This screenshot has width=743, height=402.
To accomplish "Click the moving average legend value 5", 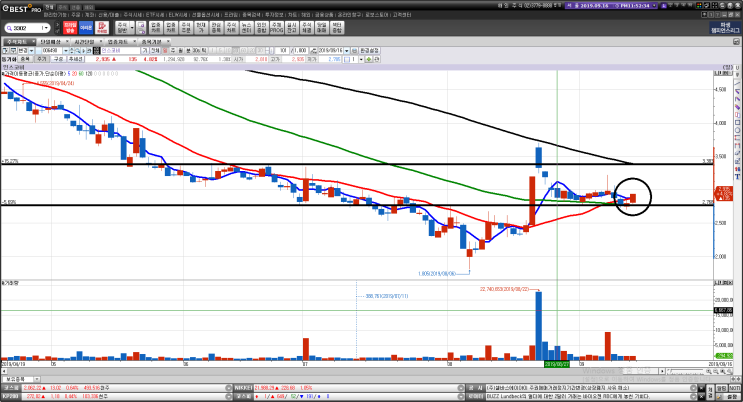I will coord(69,73).
